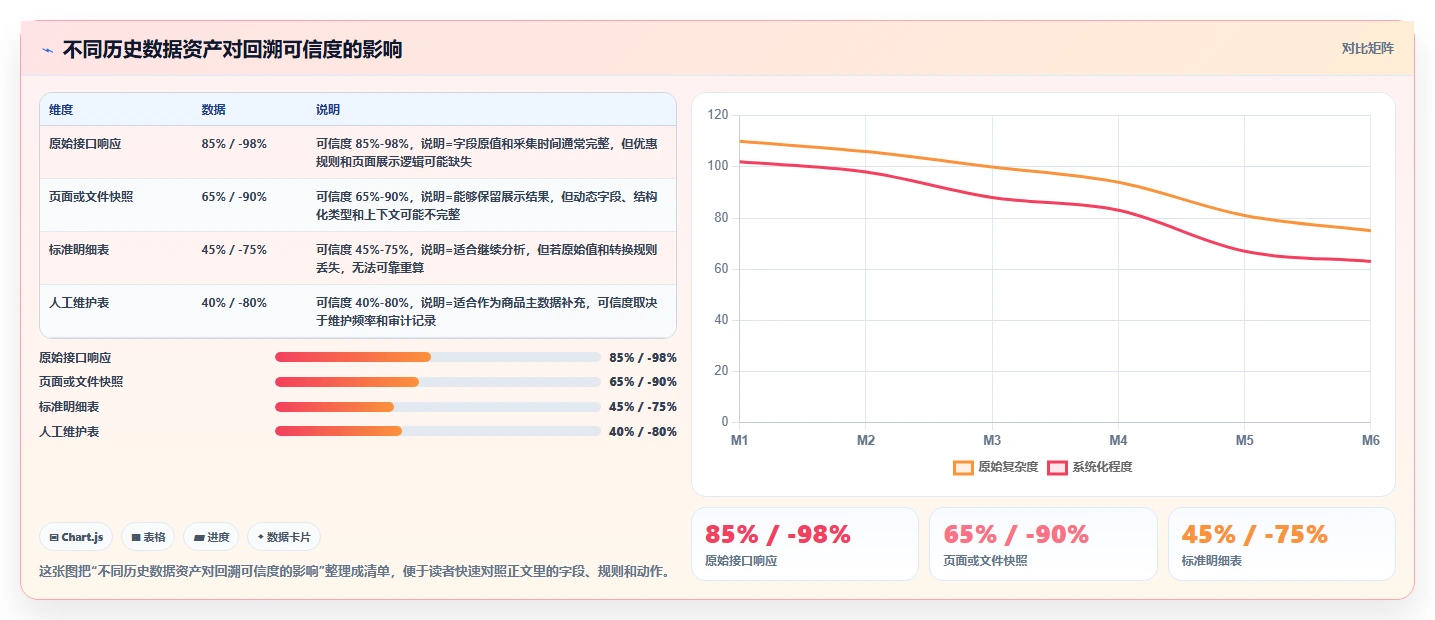
Task: Click the 85% / -98% table cell
Action: tap(234, 143)
